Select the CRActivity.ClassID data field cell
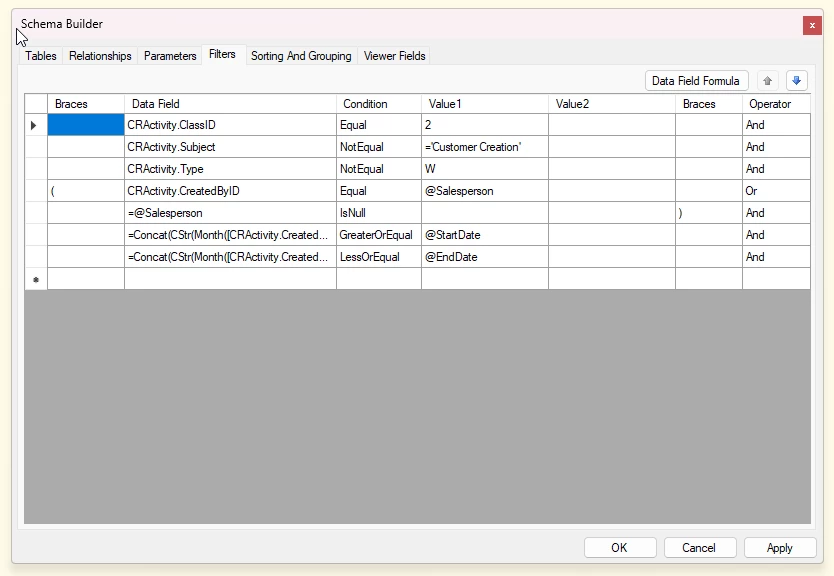834x576 pixels. click(230, 125)
